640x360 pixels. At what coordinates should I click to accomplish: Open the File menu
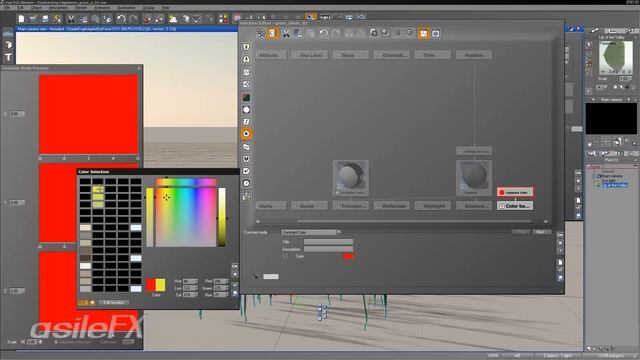click(x=7, y=8)
